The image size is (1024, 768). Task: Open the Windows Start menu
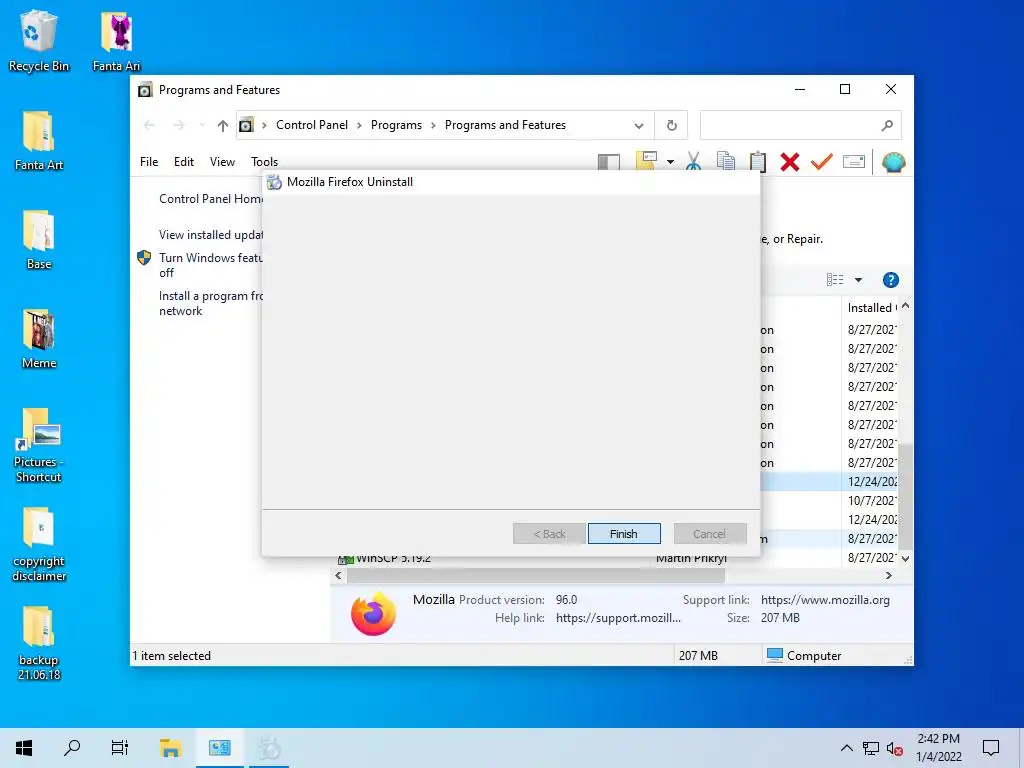click(24, 748)
